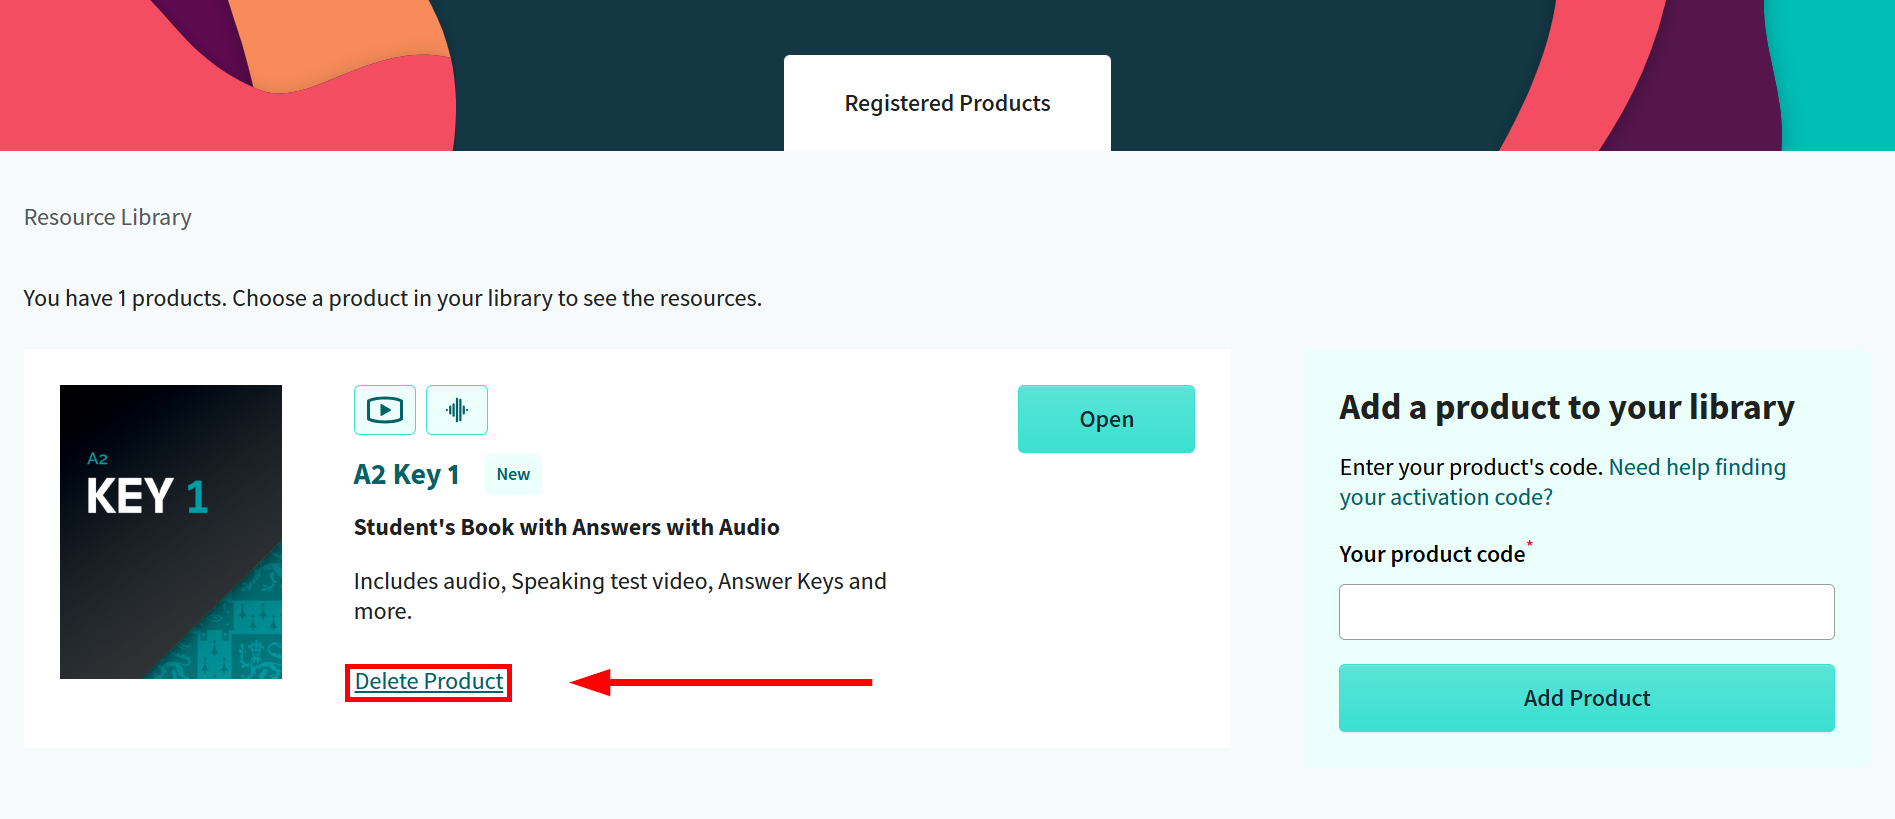Click the audio waveform icon
The width and height of the screenshot is (1895, 819).
(457, 410)
